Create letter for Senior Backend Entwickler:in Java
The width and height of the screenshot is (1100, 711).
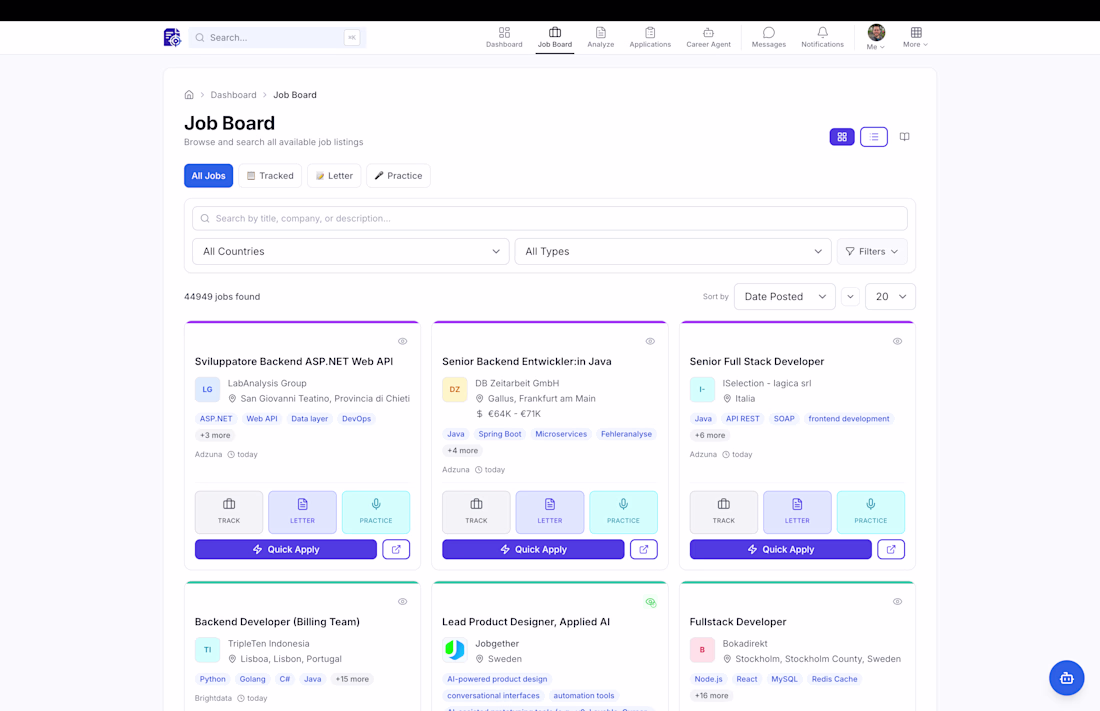tap(550, 512)
